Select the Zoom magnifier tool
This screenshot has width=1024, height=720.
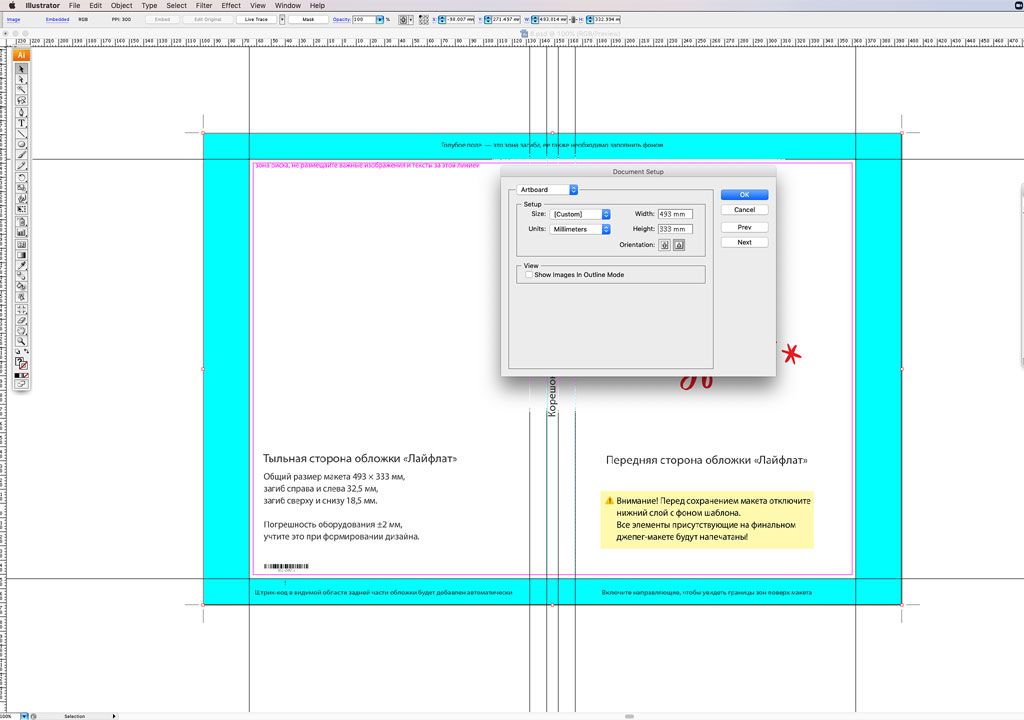22,341
